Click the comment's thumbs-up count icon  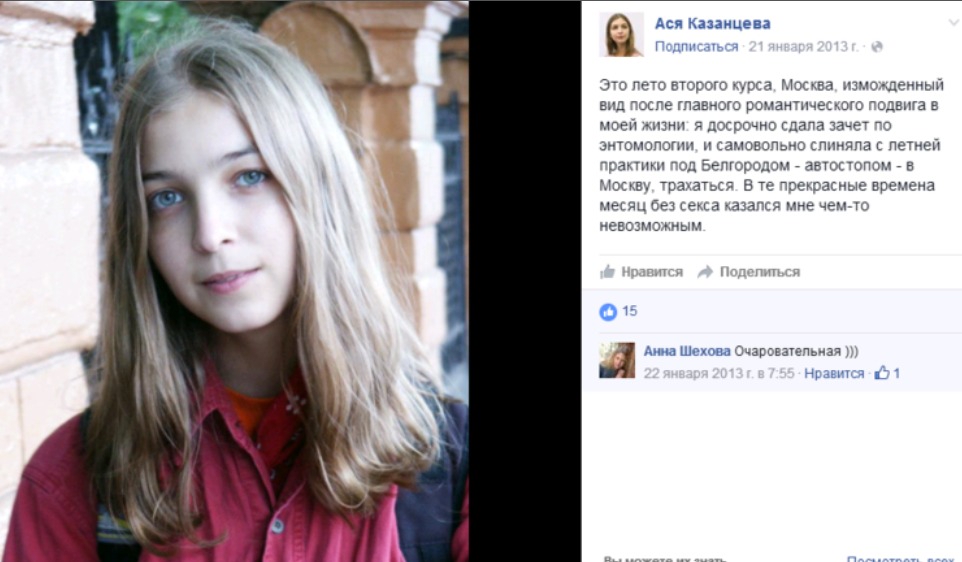pos(882,372)
